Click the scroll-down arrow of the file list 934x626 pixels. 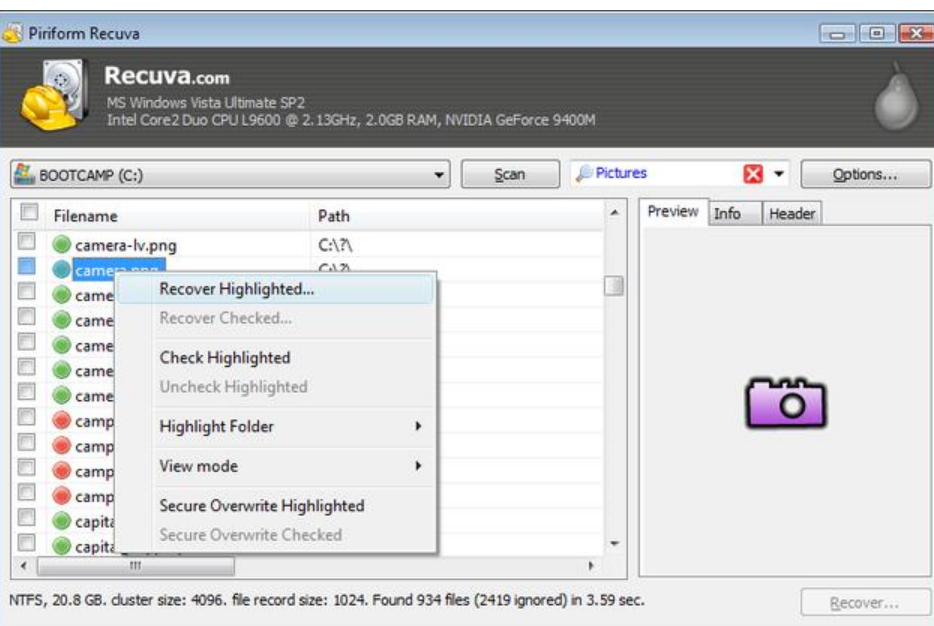[614, 544]
